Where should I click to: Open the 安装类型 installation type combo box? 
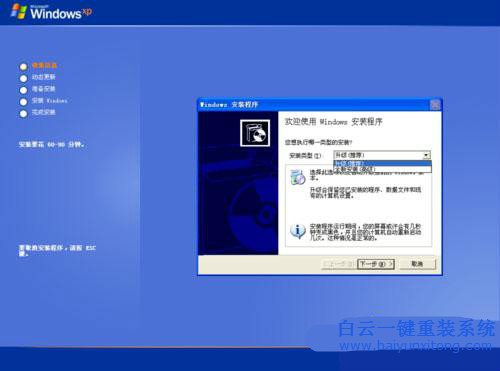click(x=382, y=155)
